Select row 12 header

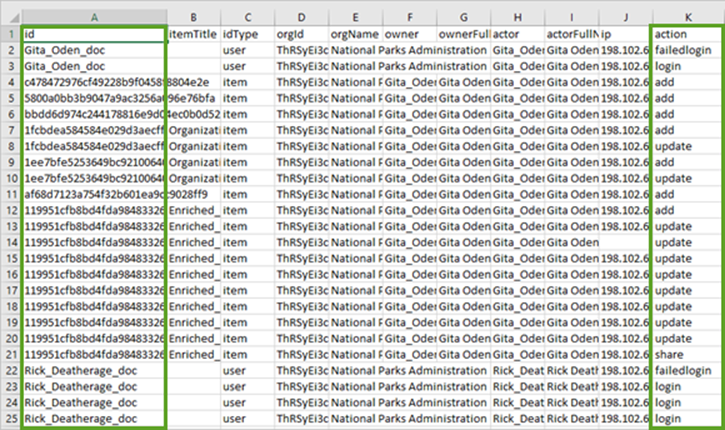tap(11, 210)
